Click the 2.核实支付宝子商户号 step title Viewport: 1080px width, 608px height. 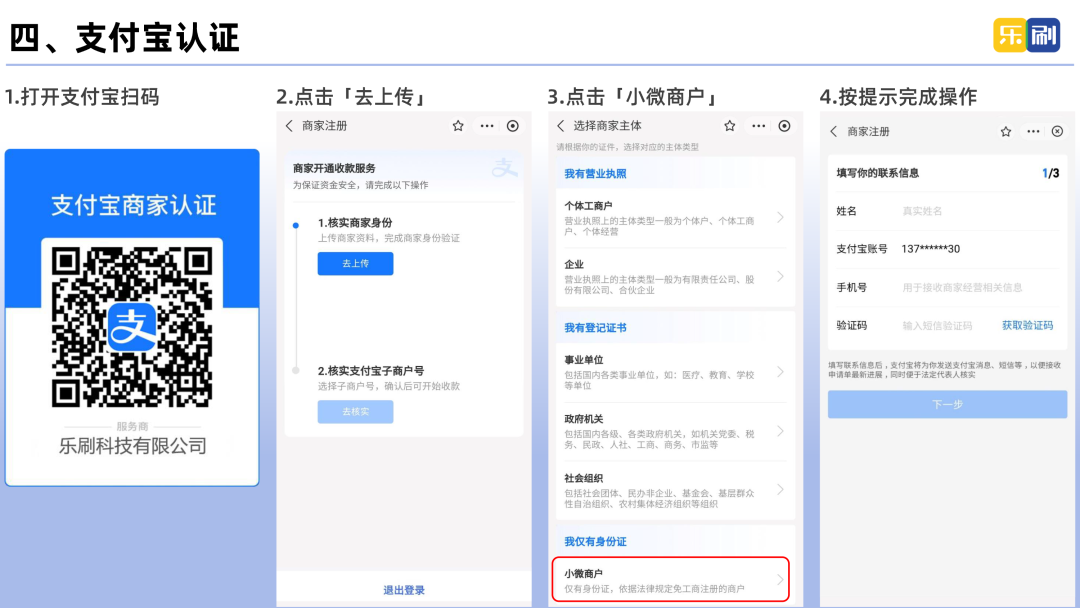click(x=371, y=370)
